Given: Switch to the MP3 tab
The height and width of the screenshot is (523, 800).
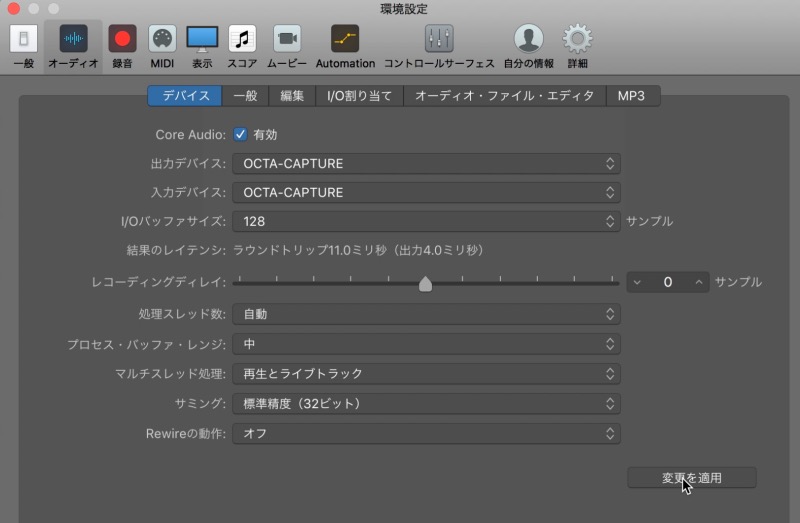Looking at the screenshot, I should tap(632, 96).
